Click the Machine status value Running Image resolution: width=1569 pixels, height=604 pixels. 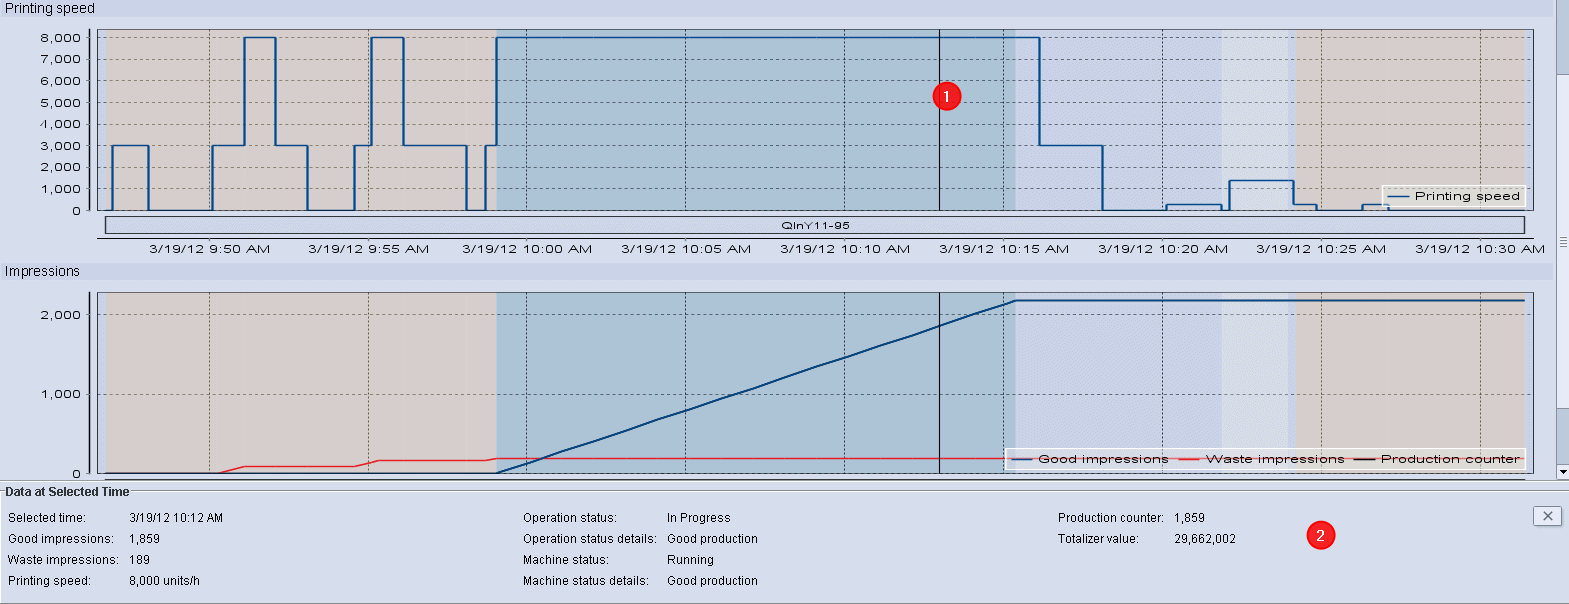[690, 560]
